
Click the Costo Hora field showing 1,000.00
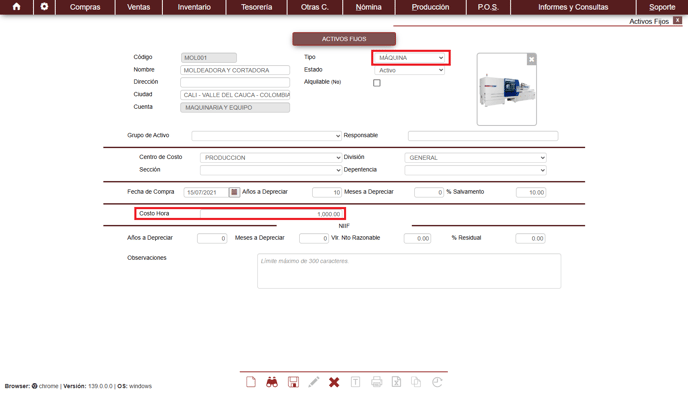click(271, 214)
